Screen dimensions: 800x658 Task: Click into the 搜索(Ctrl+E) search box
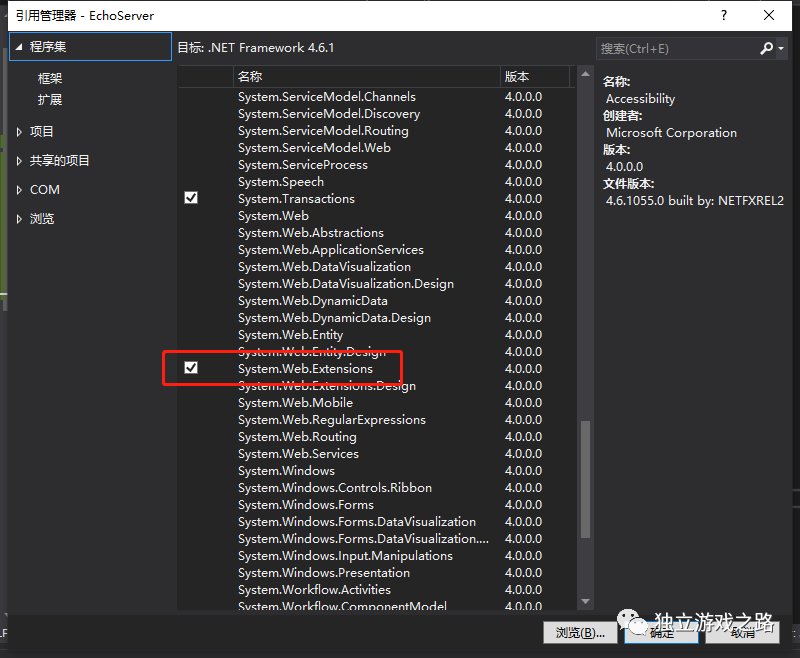(x=675, y=48)
